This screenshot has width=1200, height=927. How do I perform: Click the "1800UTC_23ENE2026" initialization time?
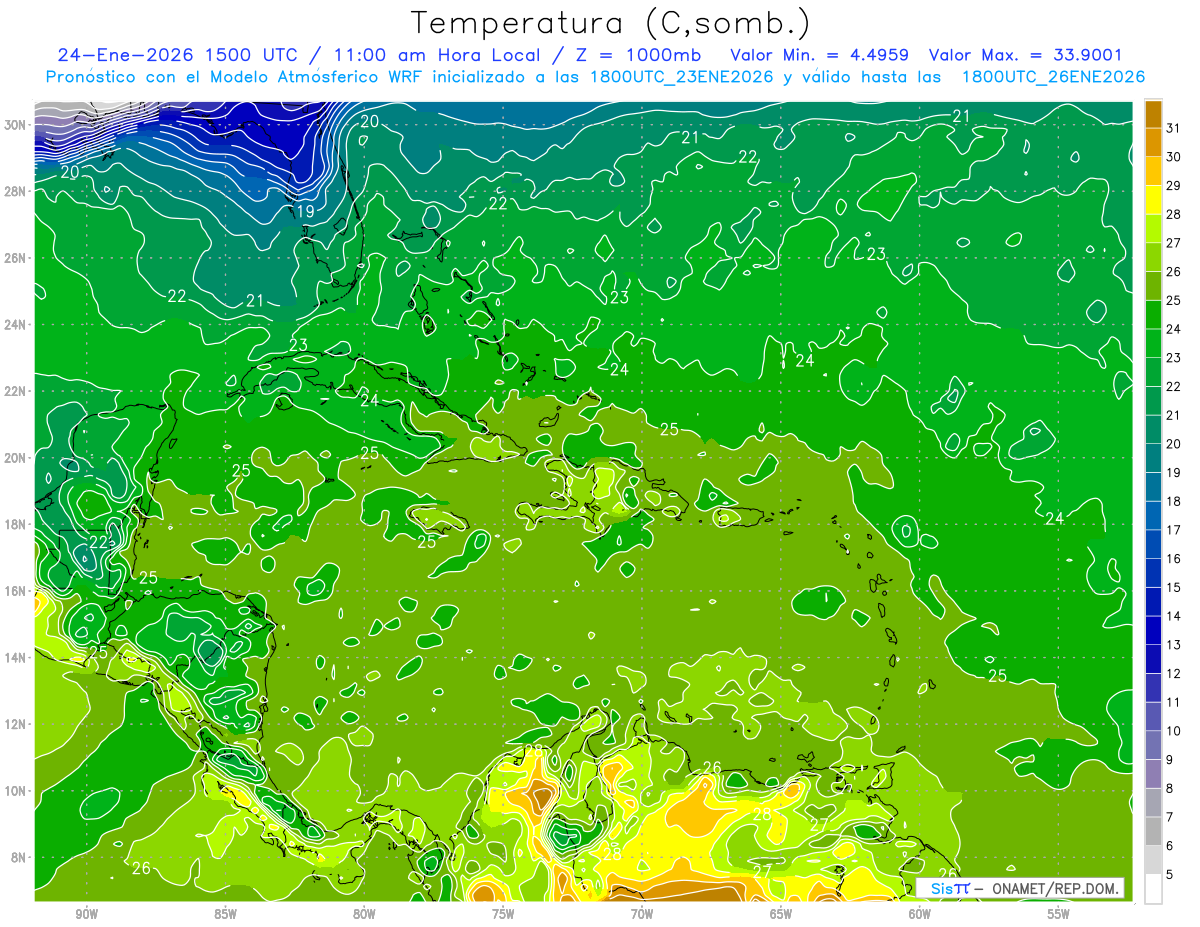682,77
